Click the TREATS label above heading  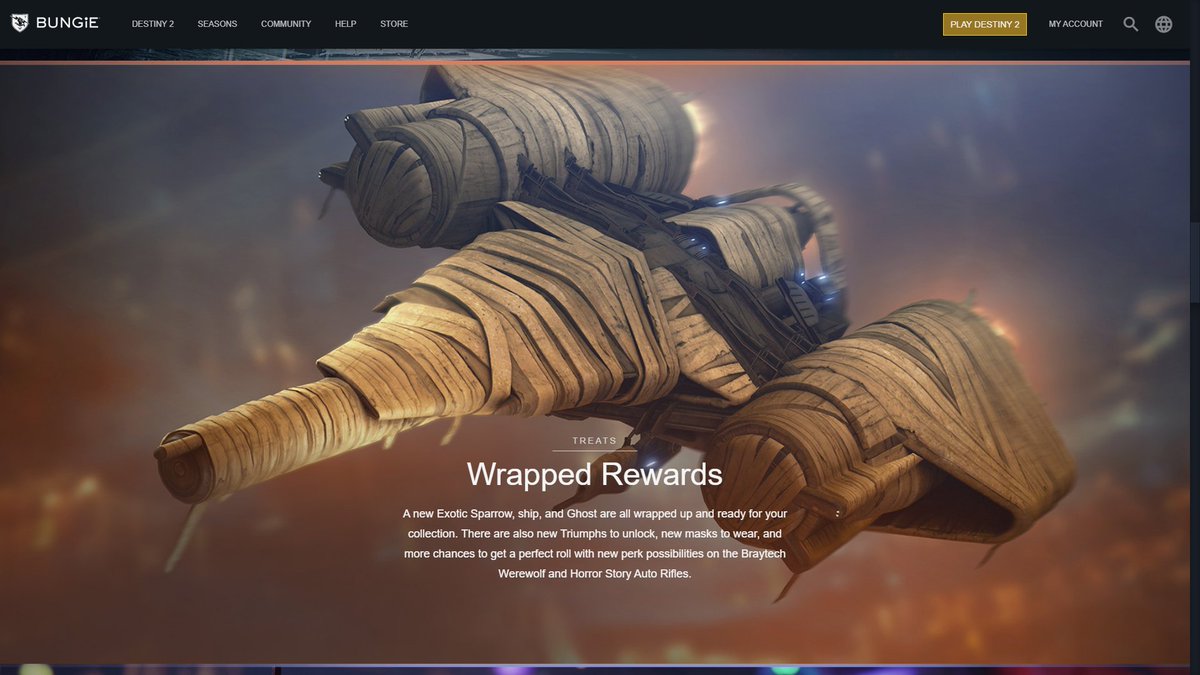pos(595,440)
